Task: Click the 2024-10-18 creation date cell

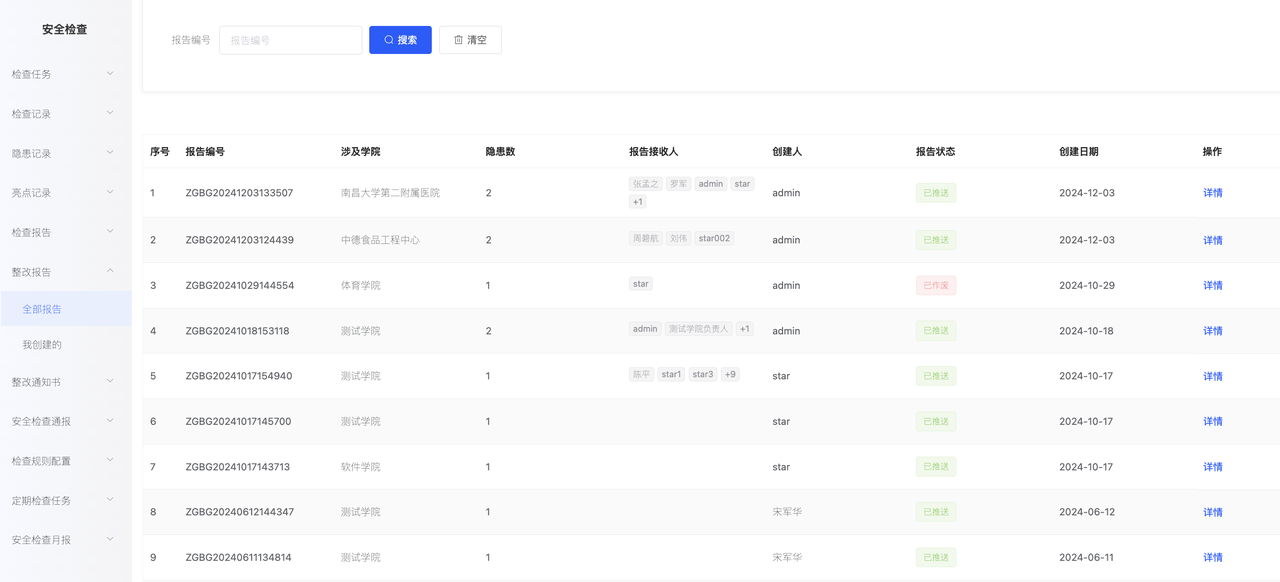Action: coord(1086,331)
